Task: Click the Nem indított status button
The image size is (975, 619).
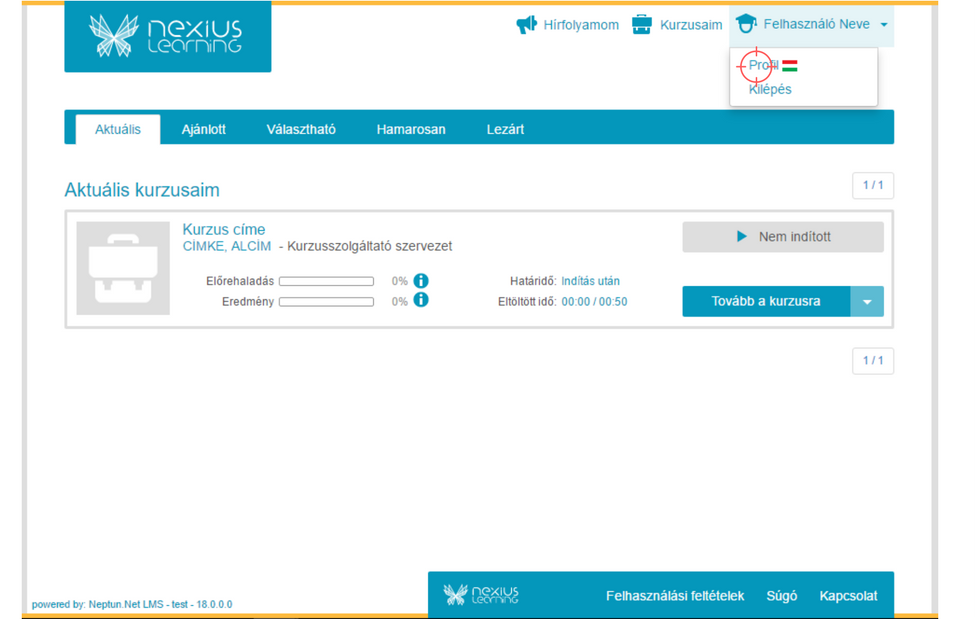Action: (783, 237)
